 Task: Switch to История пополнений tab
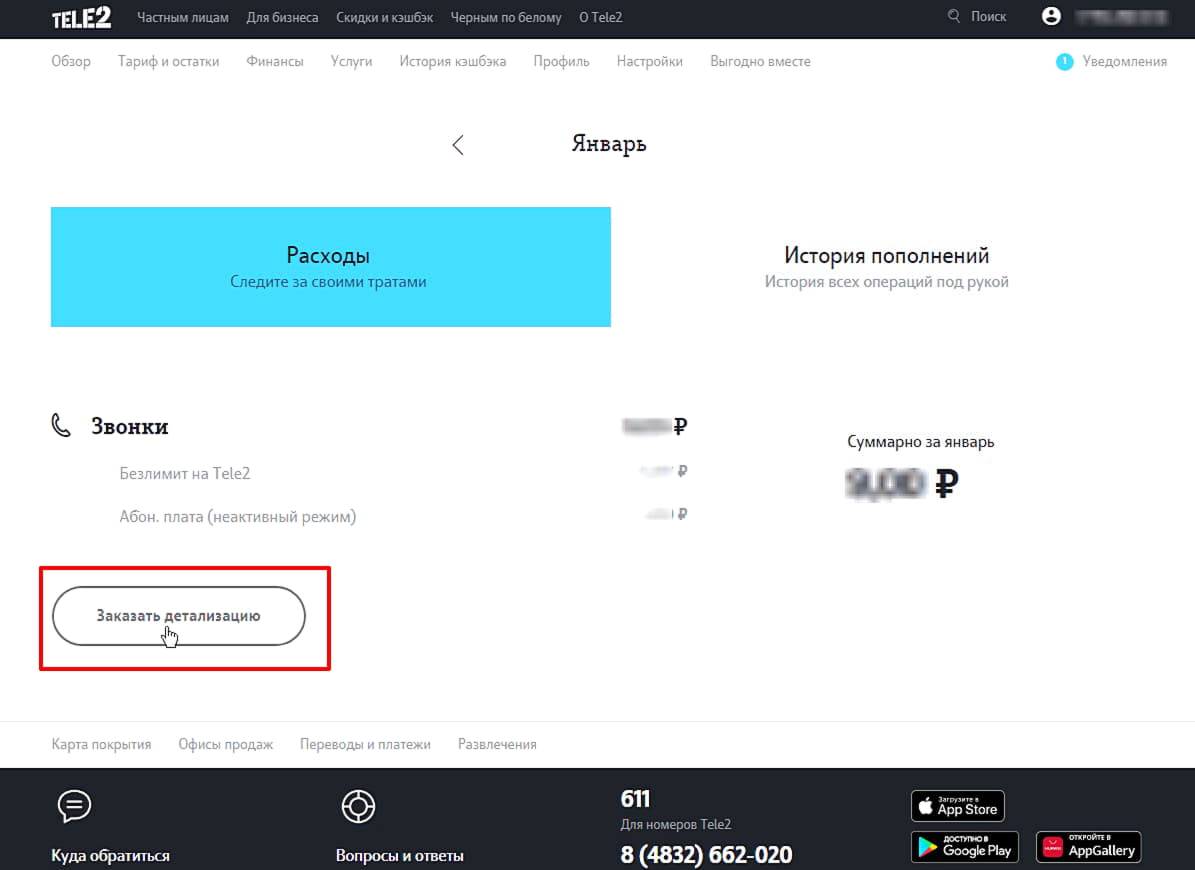click(886, 266)
